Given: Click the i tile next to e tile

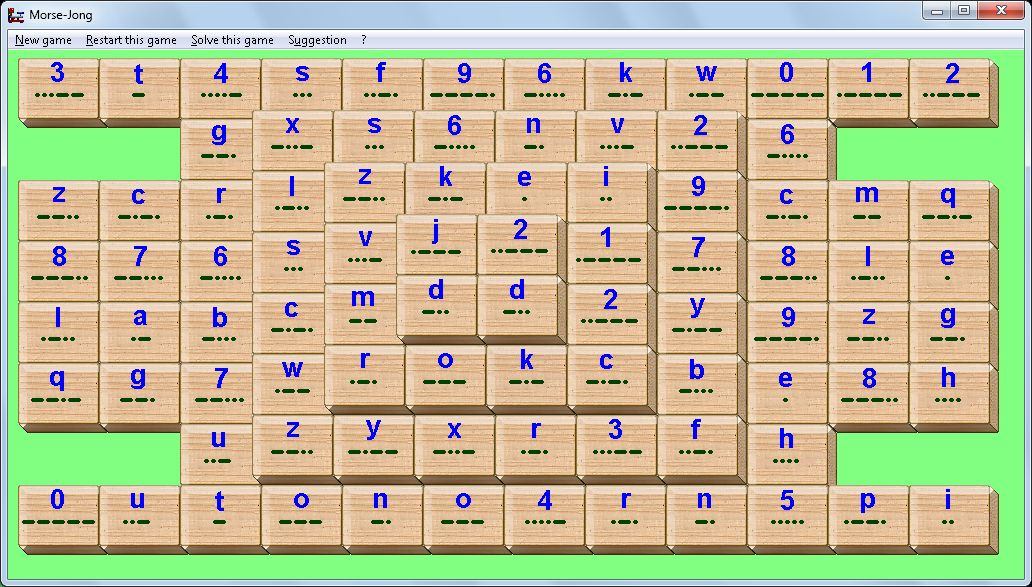Looking at the screenshot, I should [x=607, y=191].
